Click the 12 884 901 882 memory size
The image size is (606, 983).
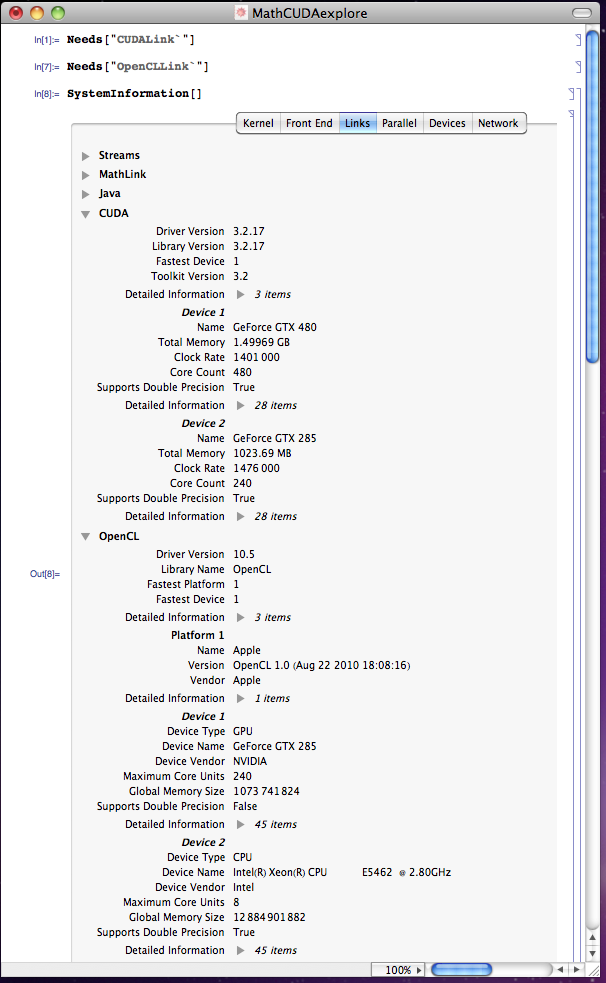[x=269, y=917]
